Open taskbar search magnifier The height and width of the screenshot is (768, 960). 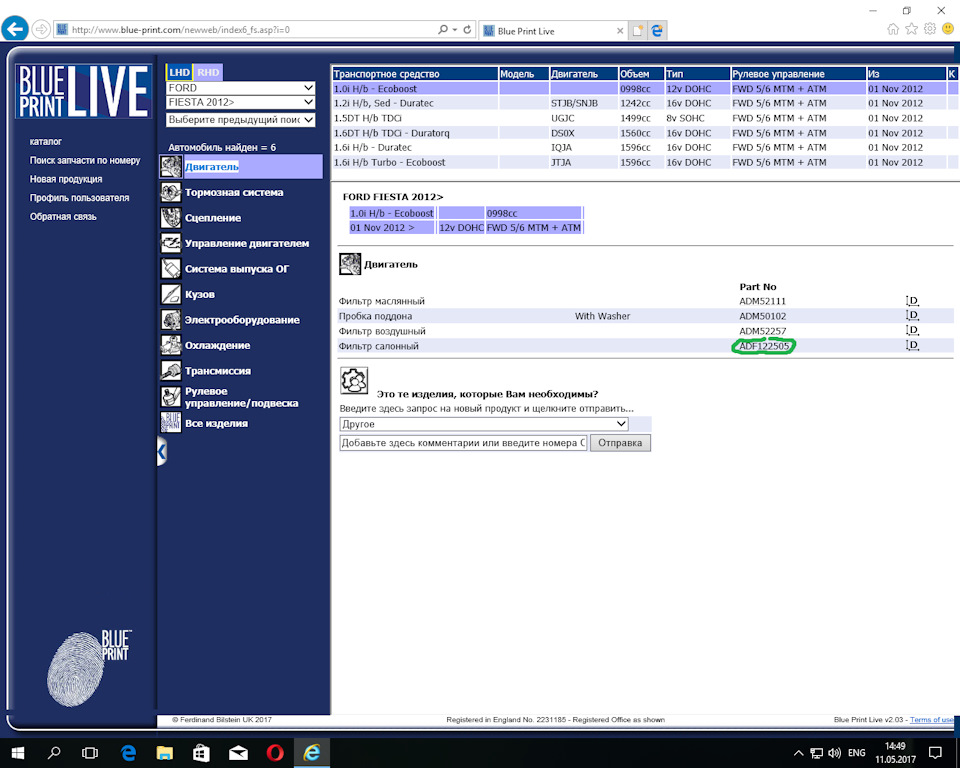(x=54, y=753)
